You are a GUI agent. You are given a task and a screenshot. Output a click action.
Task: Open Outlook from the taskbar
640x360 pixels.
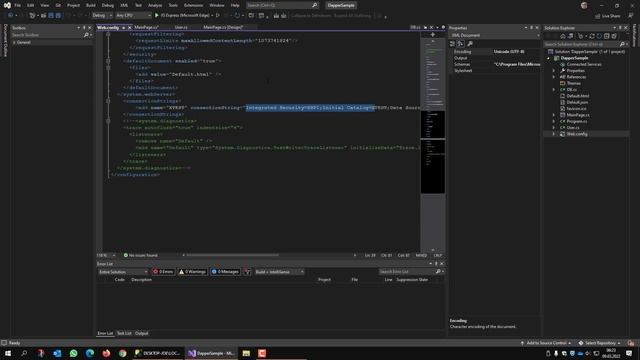57,353
